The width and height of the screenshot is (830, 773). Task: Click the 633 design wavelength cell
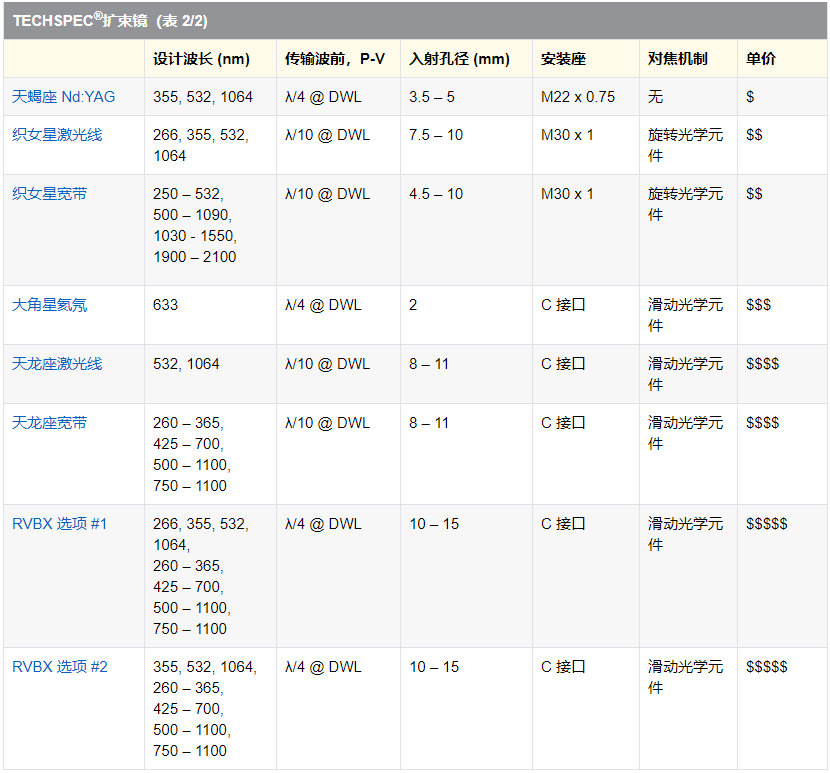(166, 304)
